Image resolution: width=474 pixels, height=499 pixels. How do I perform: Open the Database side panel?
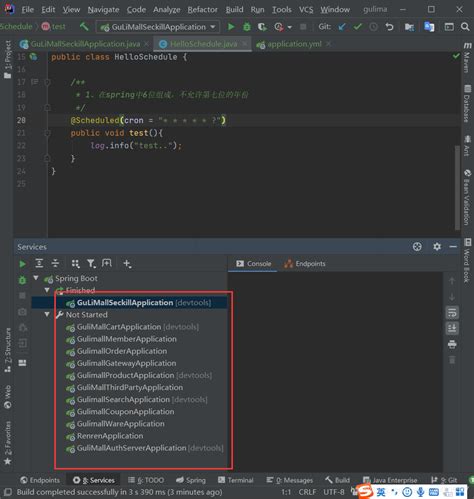(x=467, y=103)
